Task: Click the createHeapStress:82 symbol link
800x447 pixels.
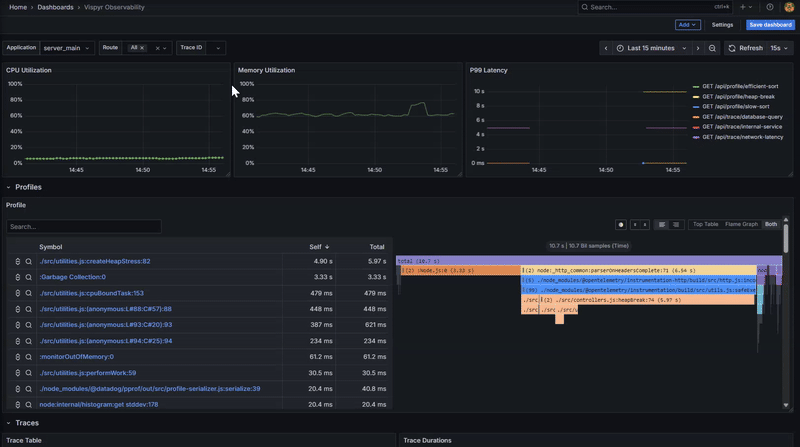Action: (95, 261)
